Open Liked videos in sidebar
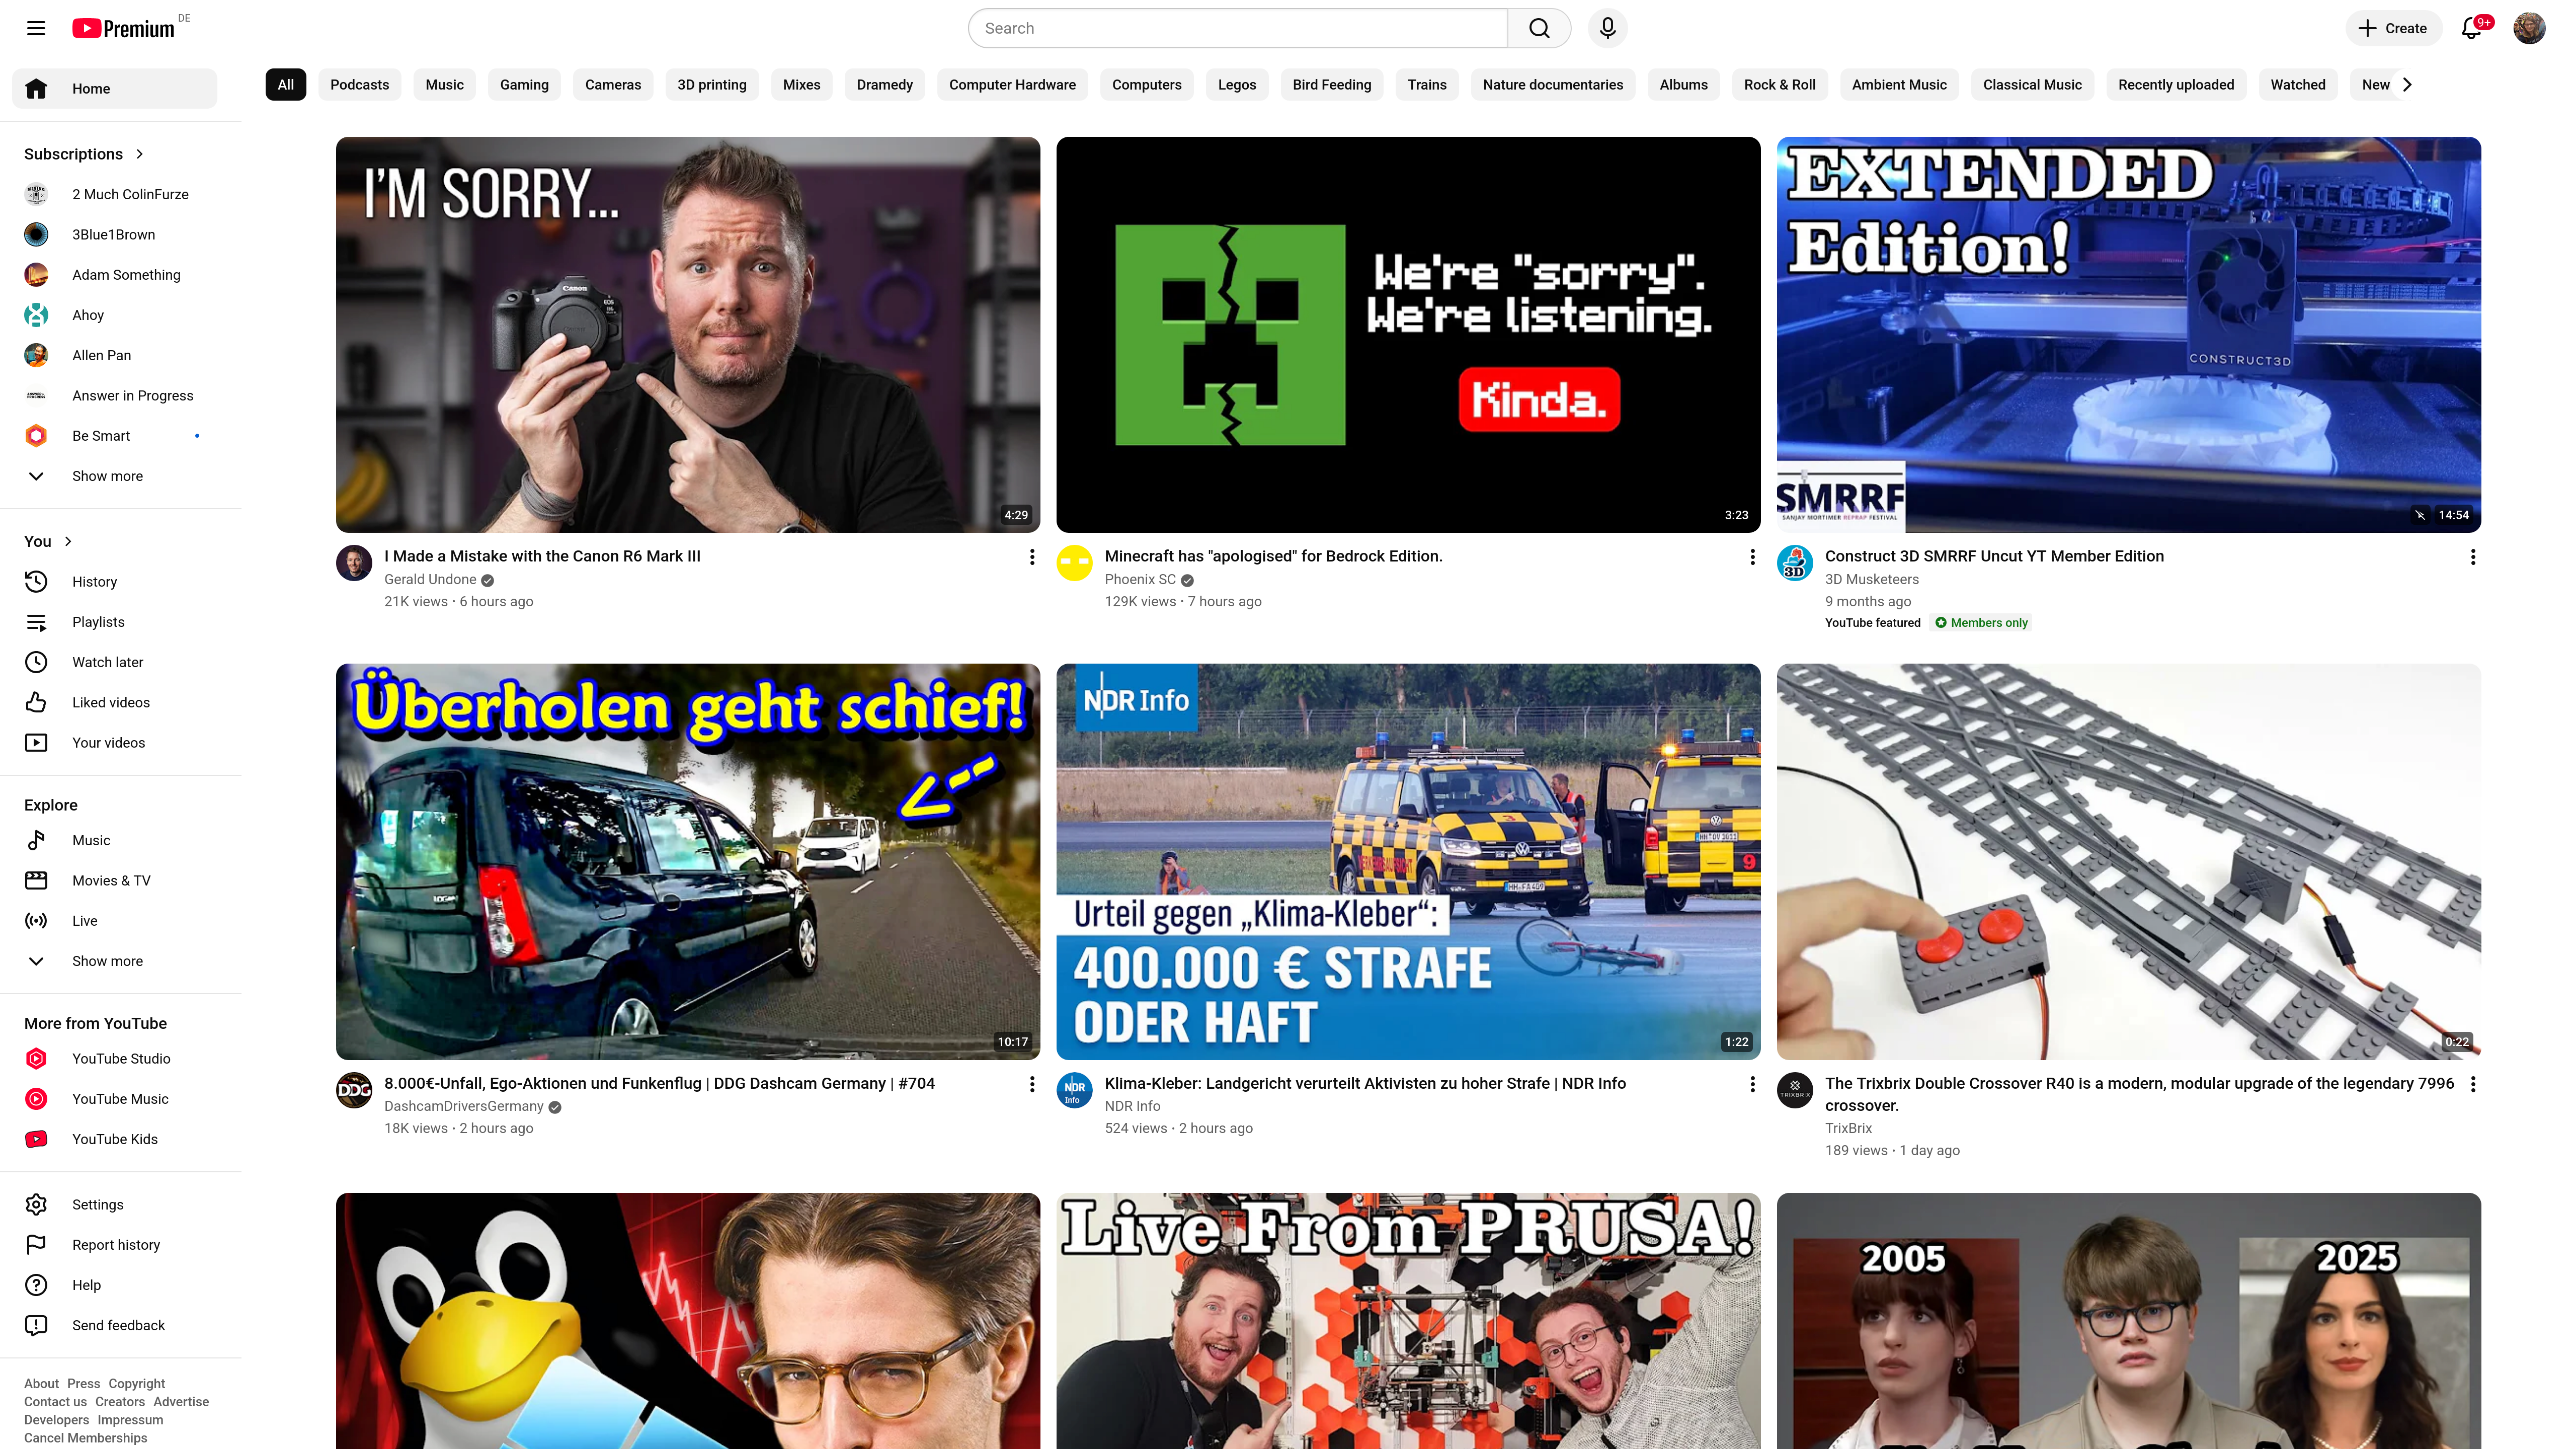 [110, 702]
